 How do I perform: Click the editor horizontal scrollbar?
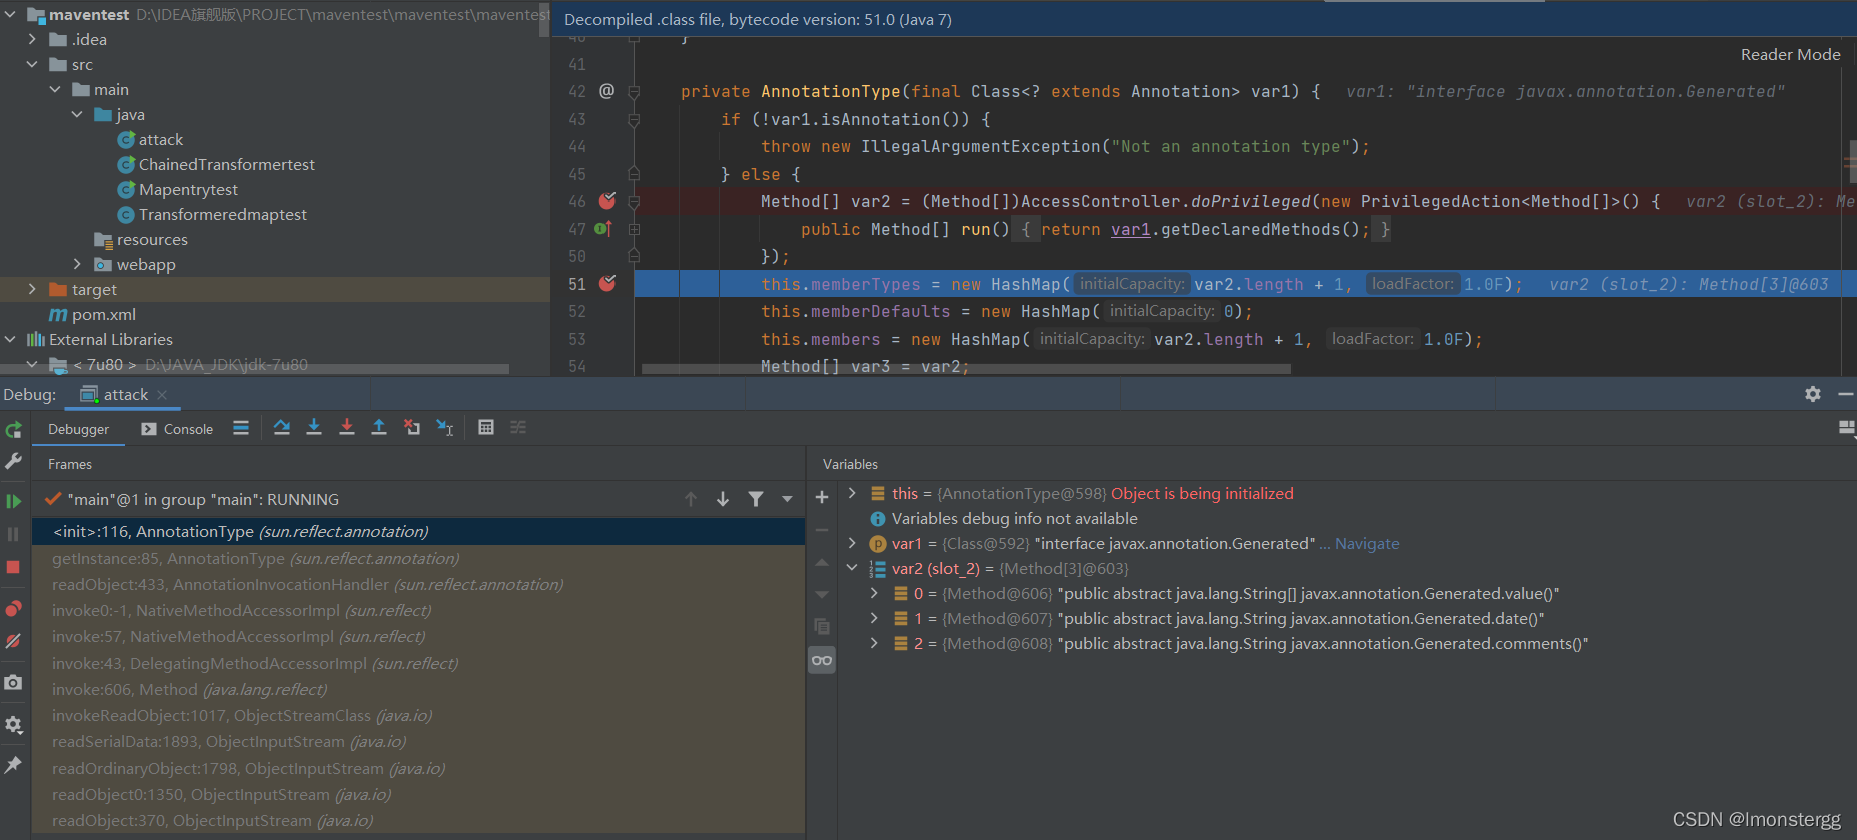point(966,369)
